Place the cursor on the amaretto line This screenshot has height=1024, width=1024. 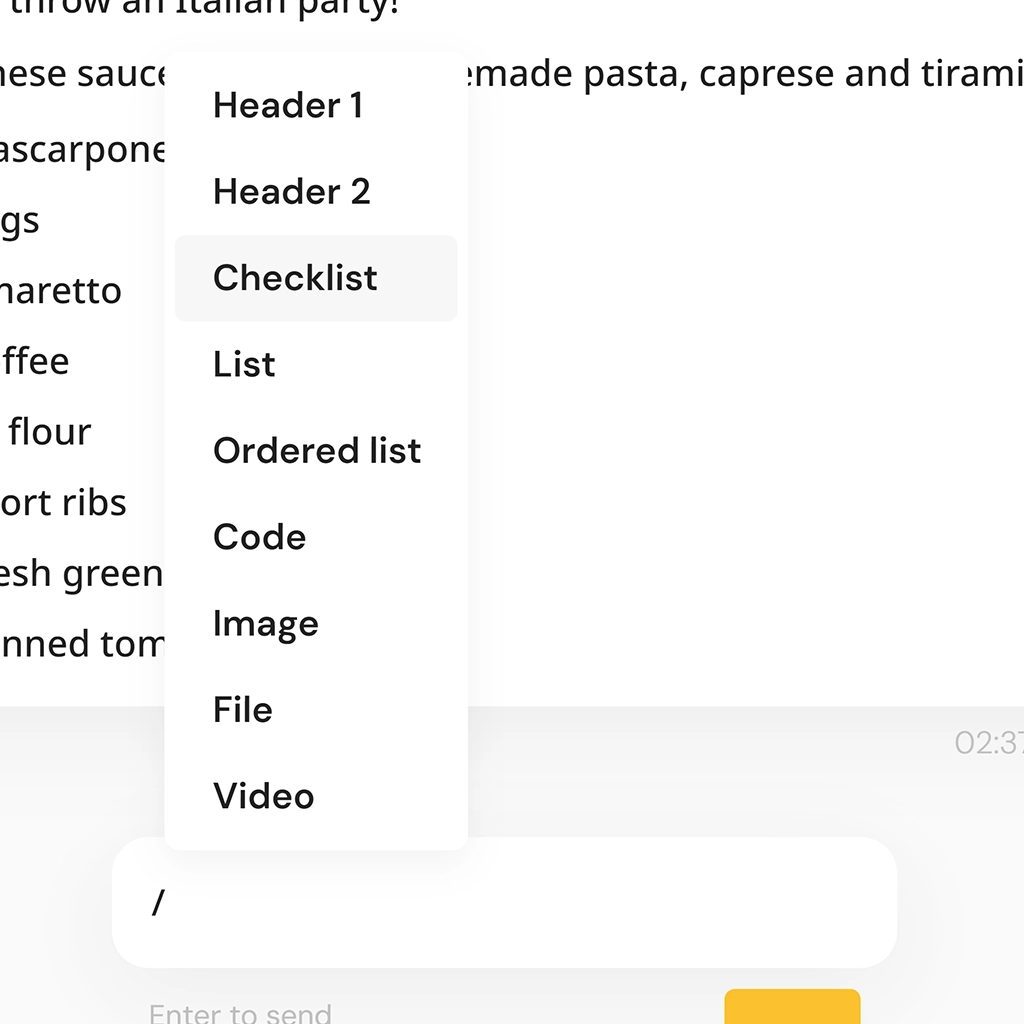(x=62, y=291)
